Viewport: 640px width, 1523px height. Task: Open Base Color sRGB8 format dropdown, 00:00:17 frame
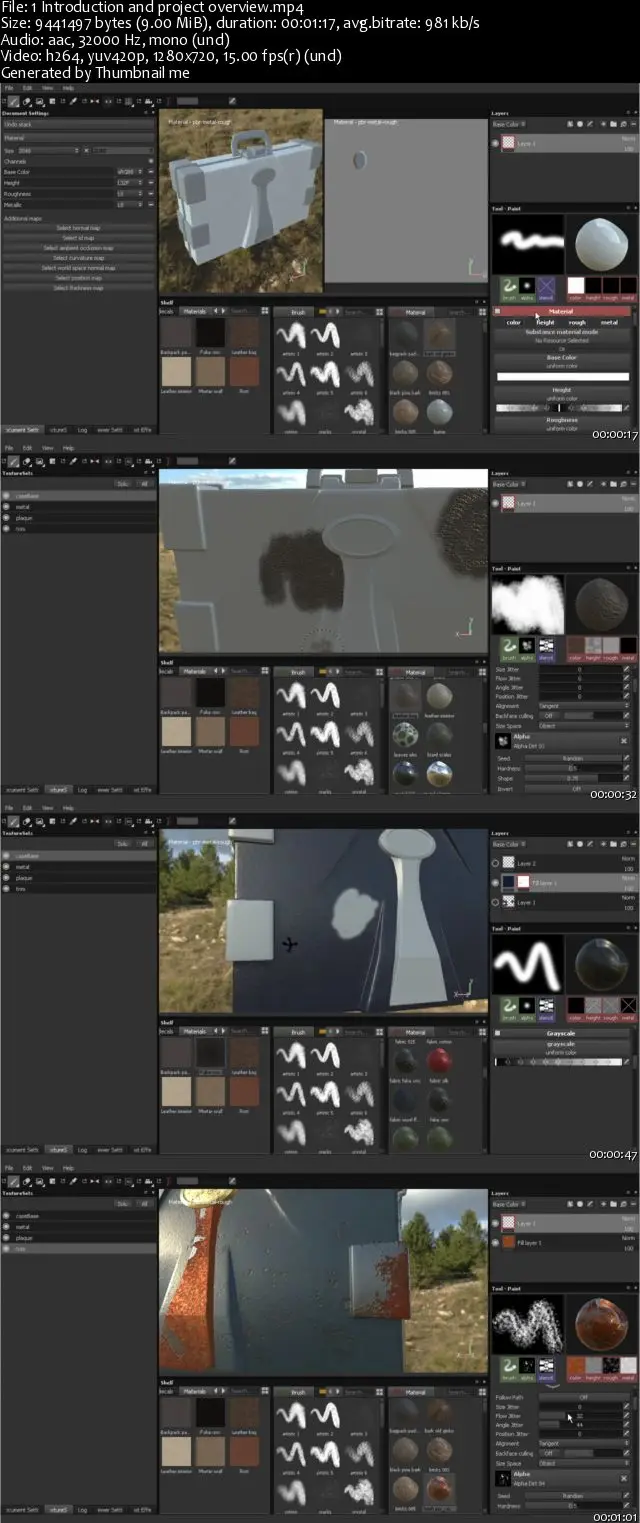[130, 172]
